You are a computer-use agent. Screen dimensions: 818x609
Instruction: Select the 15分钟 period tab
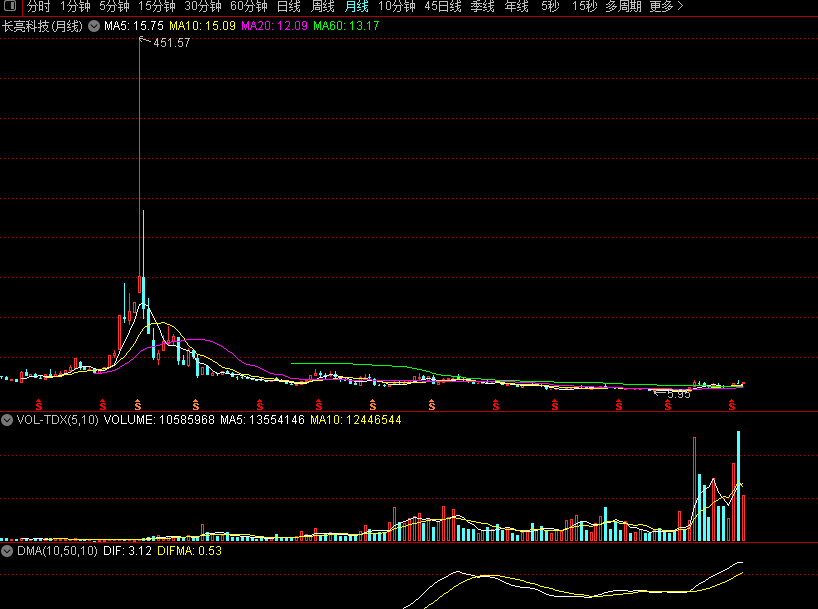[157, 7]
